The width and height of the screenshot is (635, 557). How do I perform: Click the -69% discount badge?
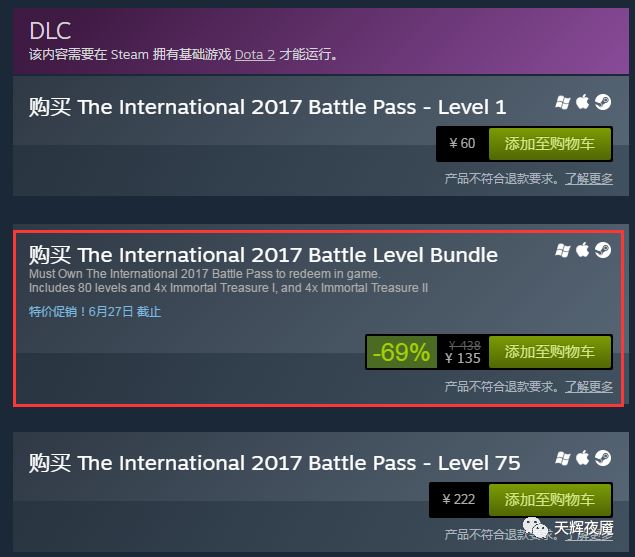401,352
